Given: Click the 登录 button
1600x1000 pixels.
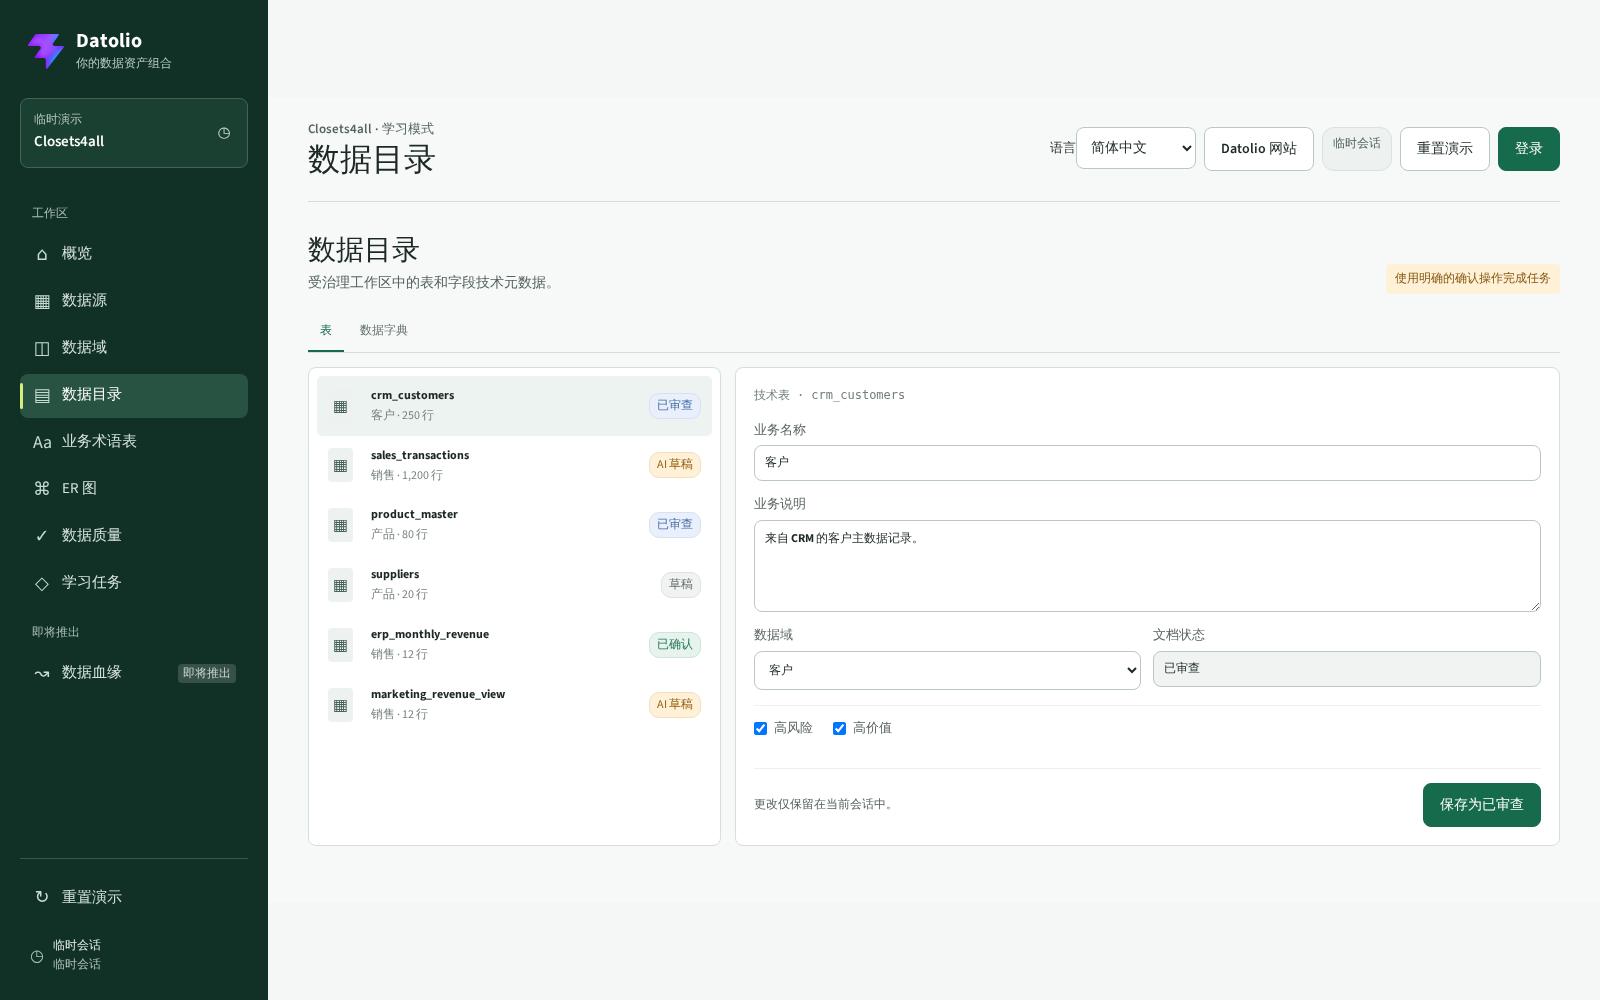Looking at the screenshot, I should click(1528, 149).
